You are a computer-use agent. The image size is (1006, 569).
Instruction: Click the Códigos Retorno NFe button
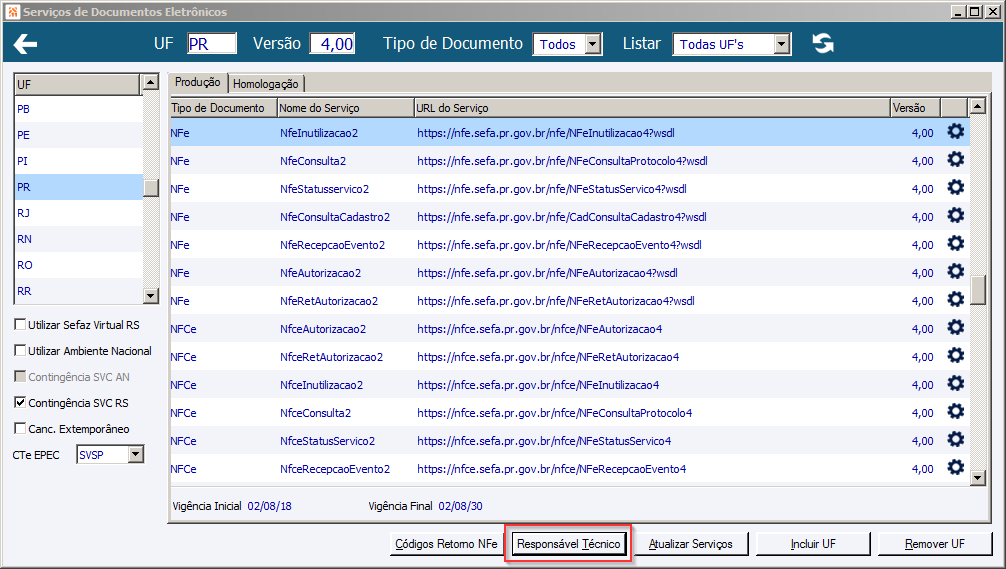tap(446, 544)
